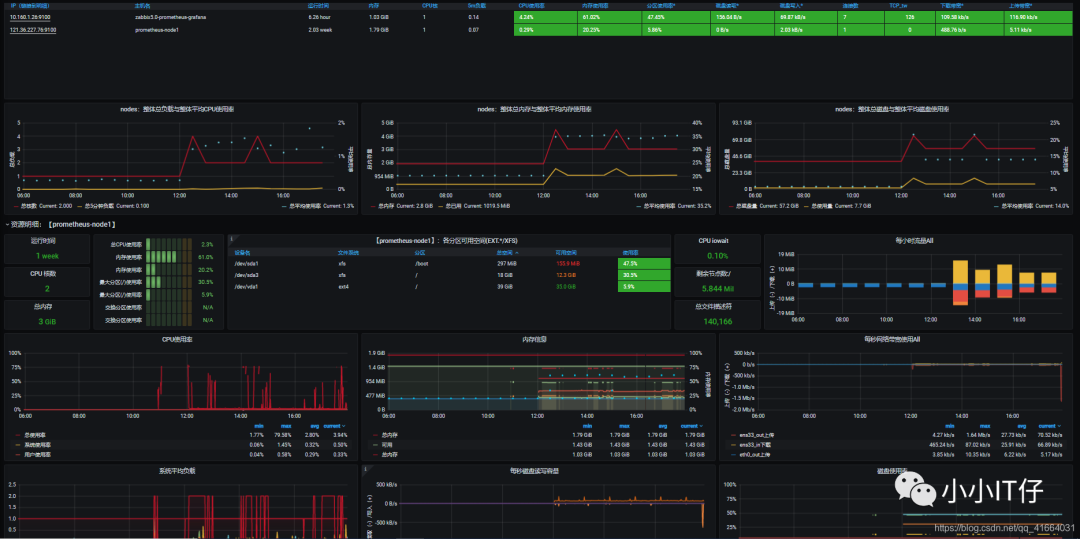Click the info icon on partition space panel

pos(230,237)
